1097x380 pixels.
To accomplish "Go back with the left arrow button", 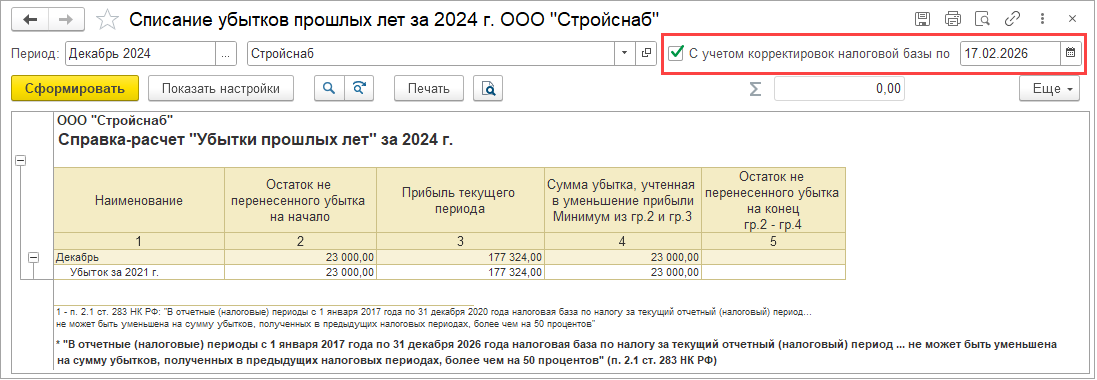I will (31, 20).
